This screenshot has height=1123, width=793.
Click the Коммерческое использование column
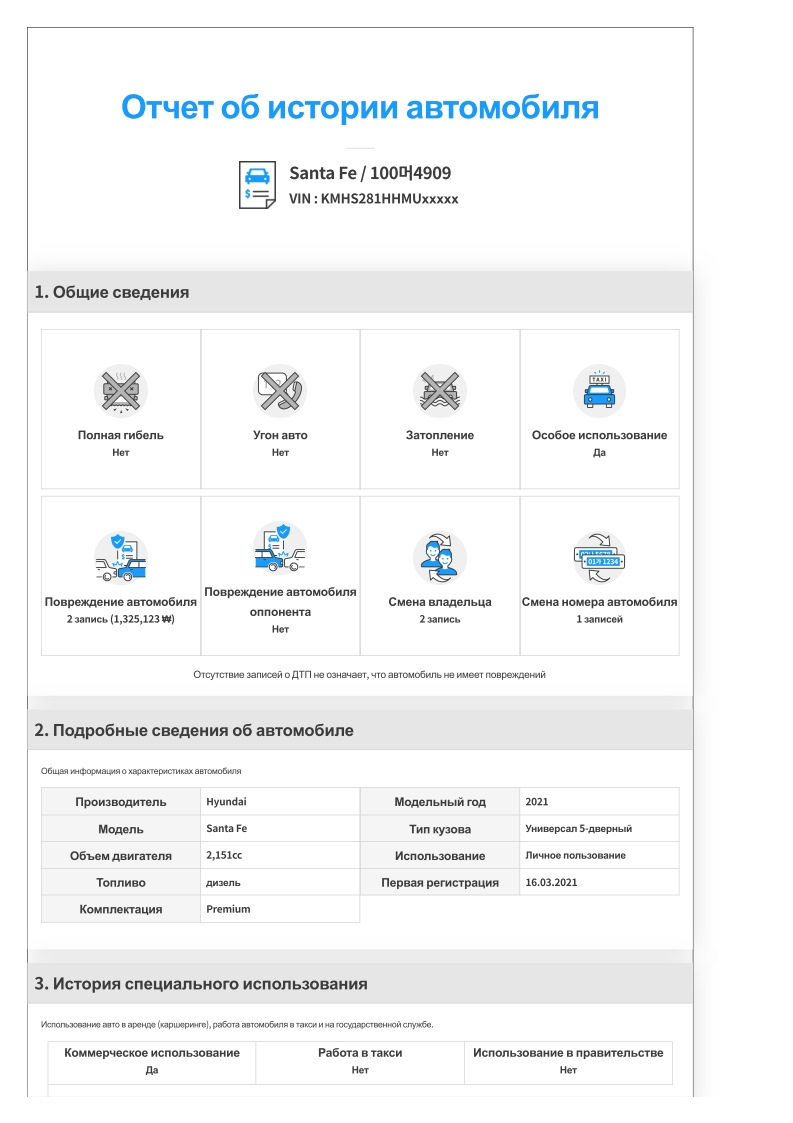(x=152, y=1061)
